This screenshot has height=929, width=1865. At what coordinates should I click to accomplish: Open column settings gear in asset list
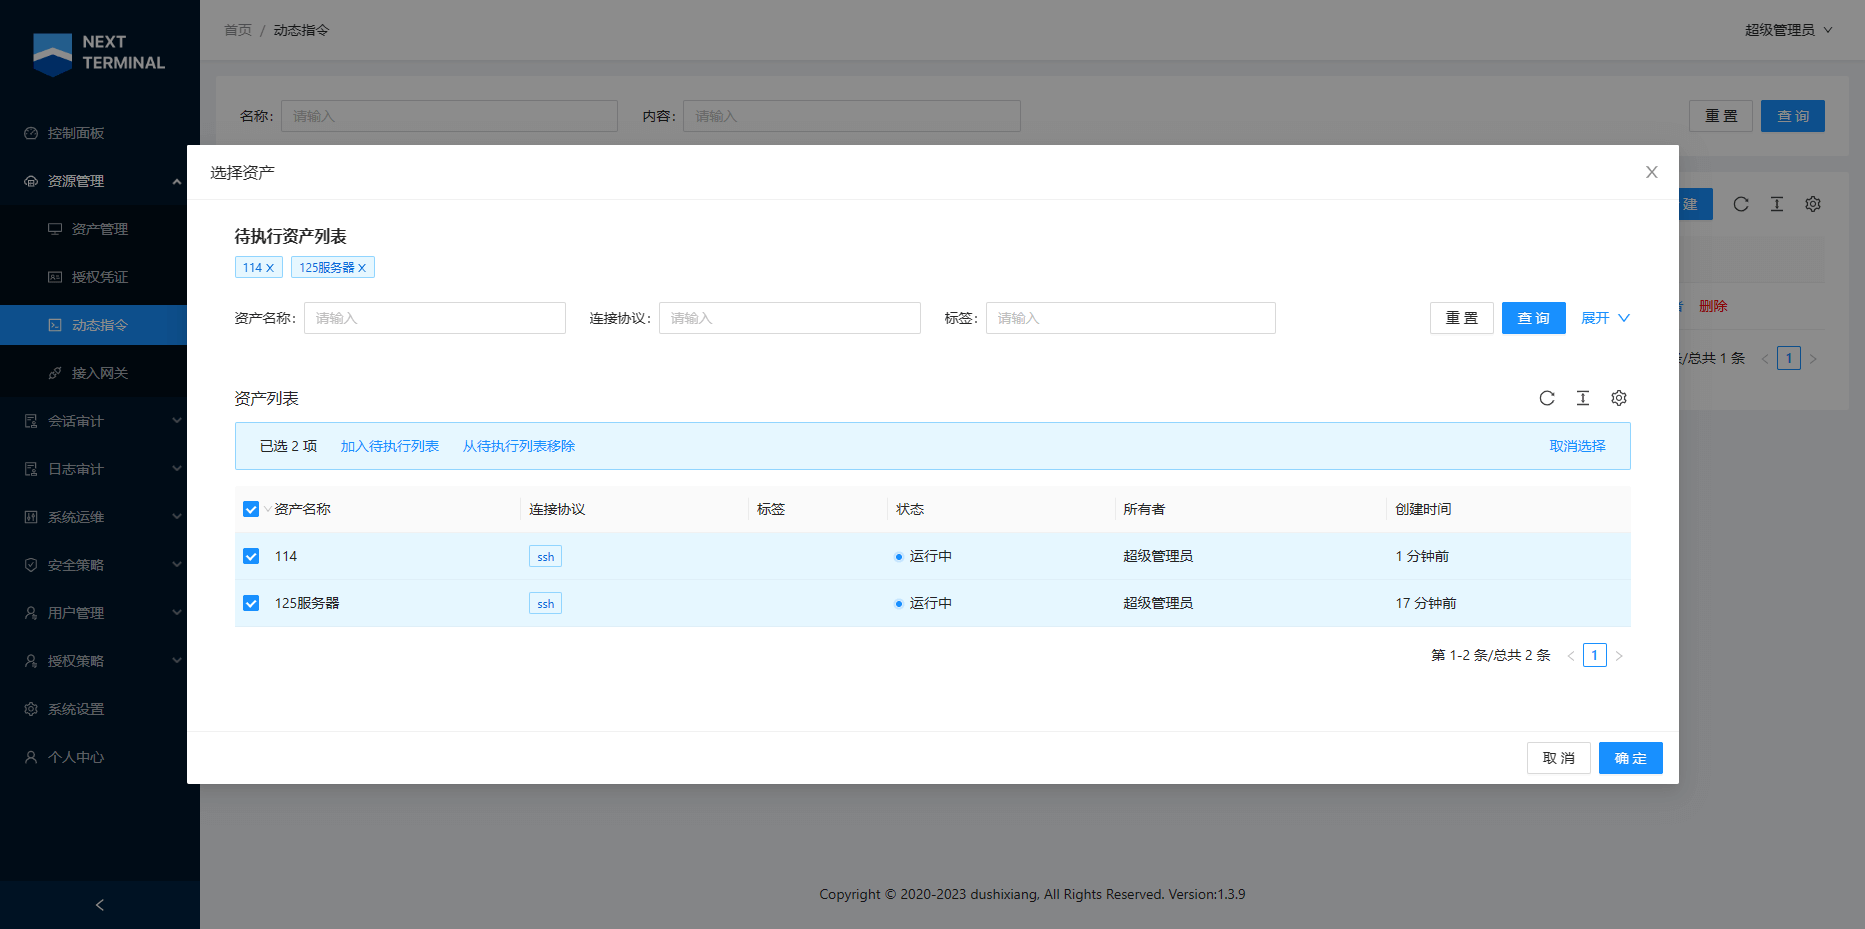pyautogui.click(x=1619, y=398)
